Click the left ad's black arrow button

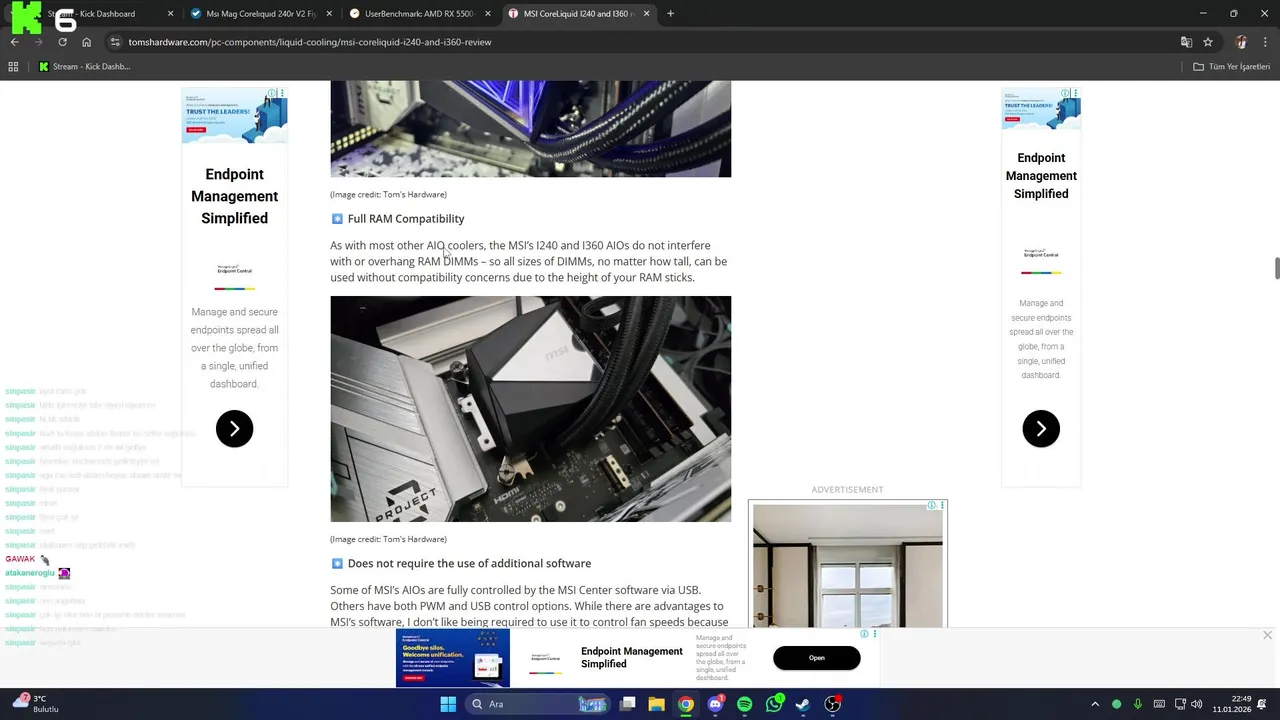point(234,429)
